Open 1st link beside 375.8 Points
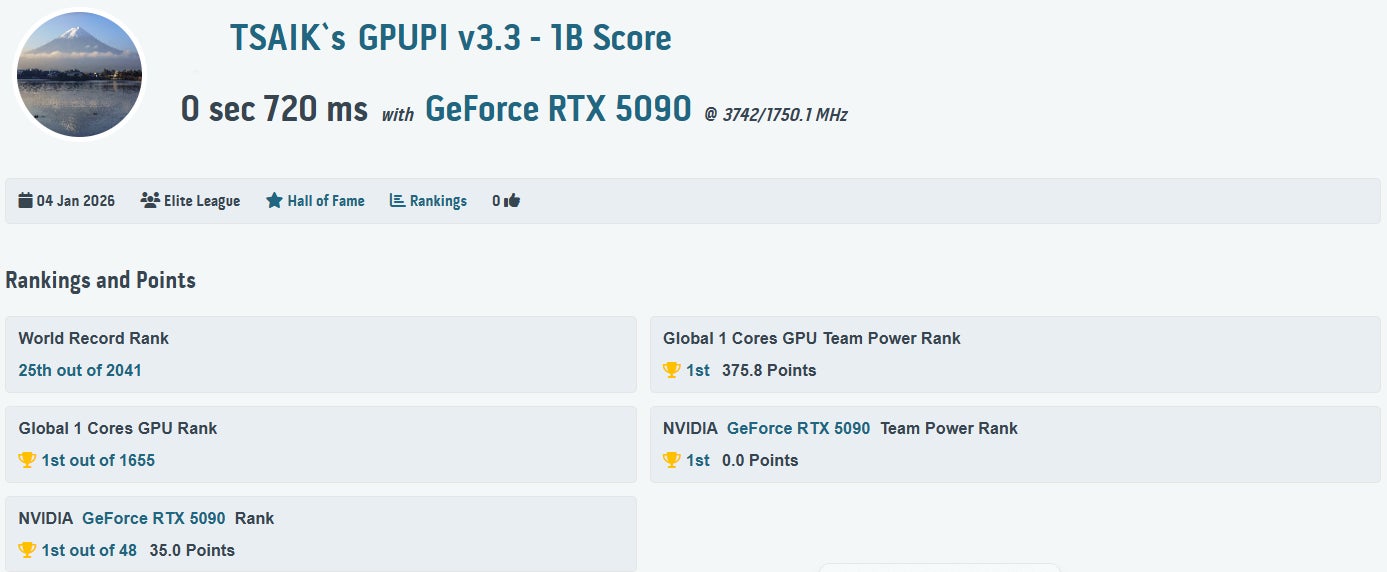1387x572 pixels. click(698, 370)
